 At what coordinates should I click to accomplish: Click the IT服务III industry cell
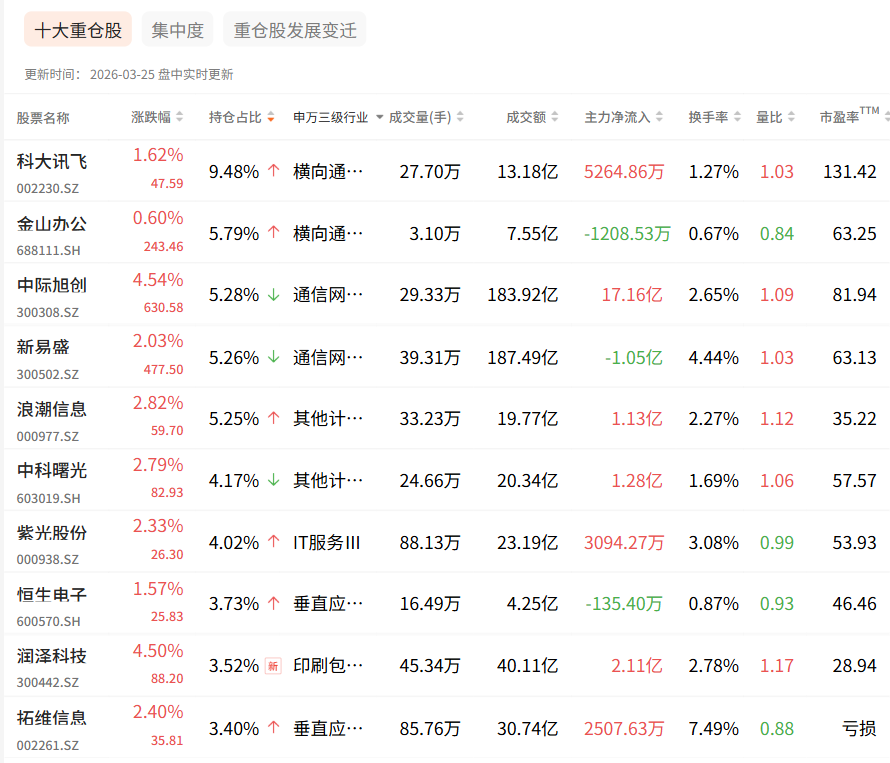(326, 543)
